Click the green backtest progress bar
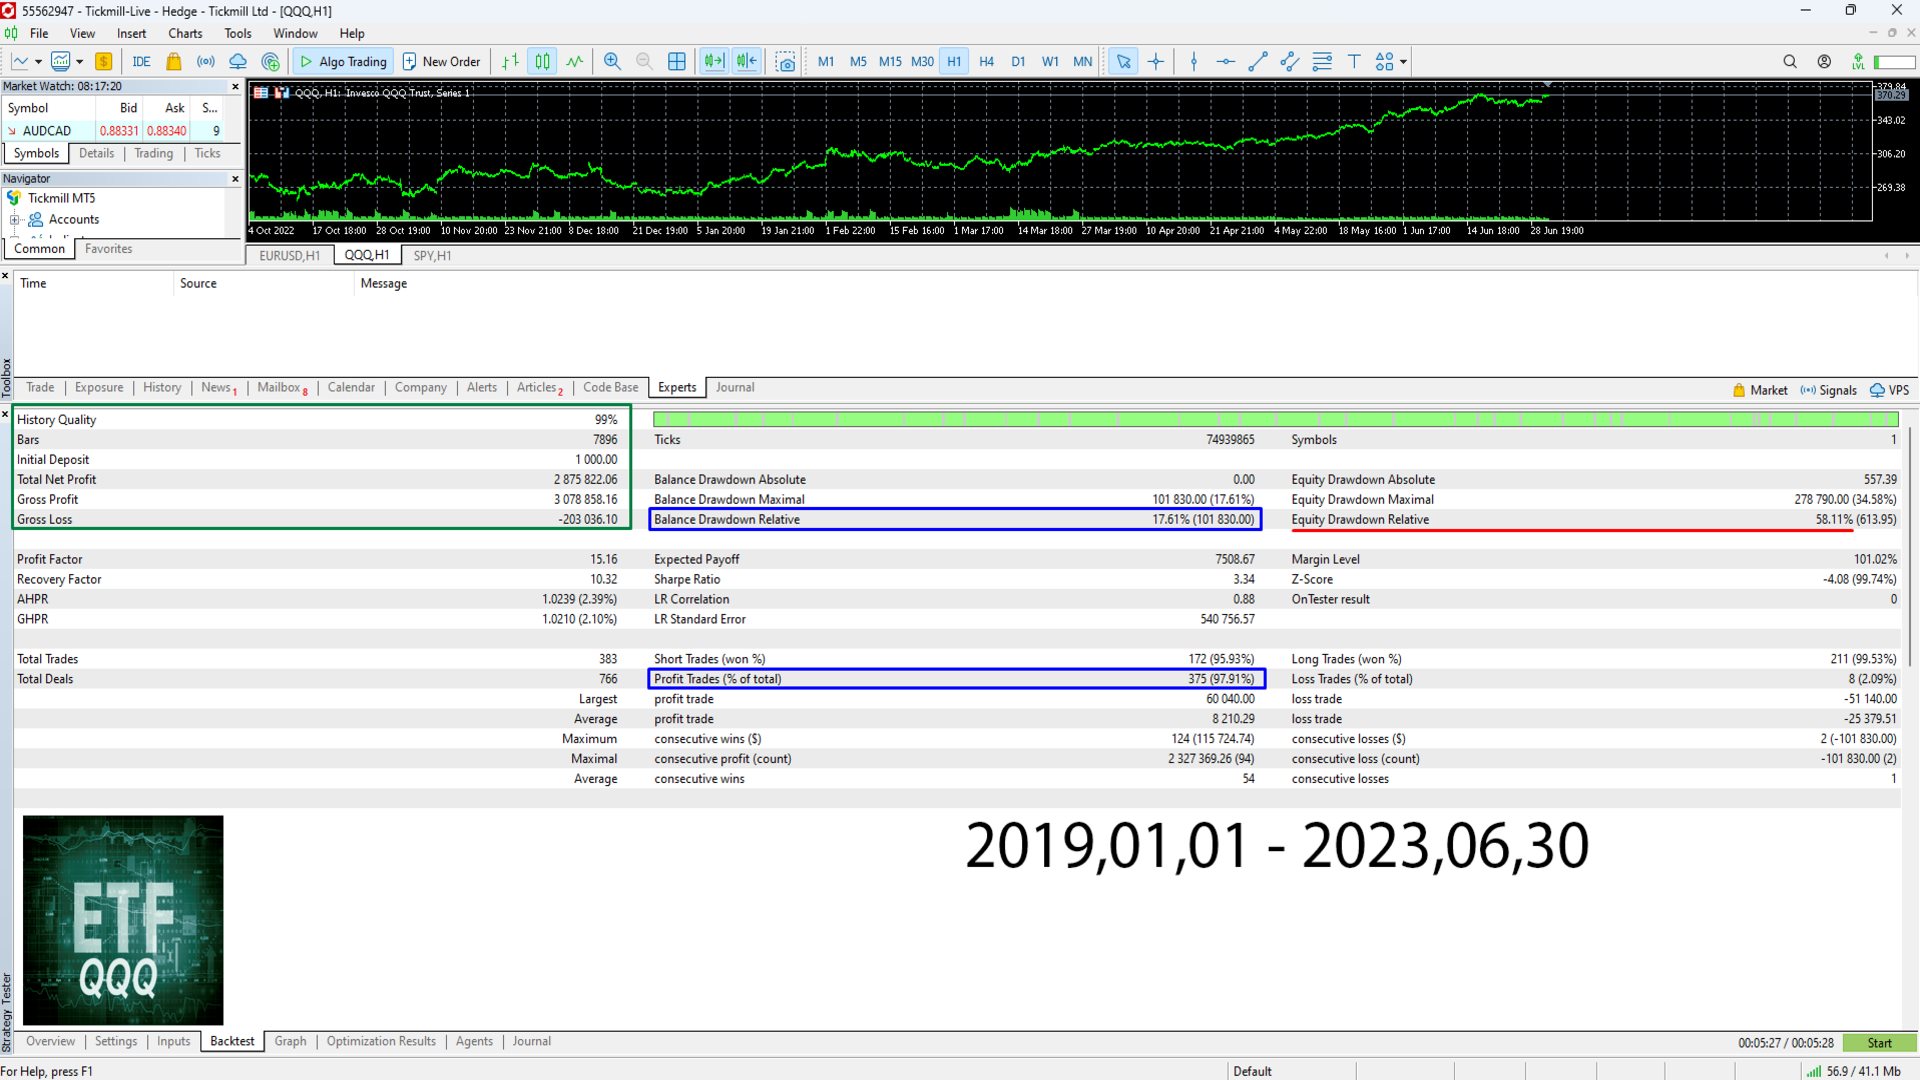1920x1080 pixels. pos(1275,419)
